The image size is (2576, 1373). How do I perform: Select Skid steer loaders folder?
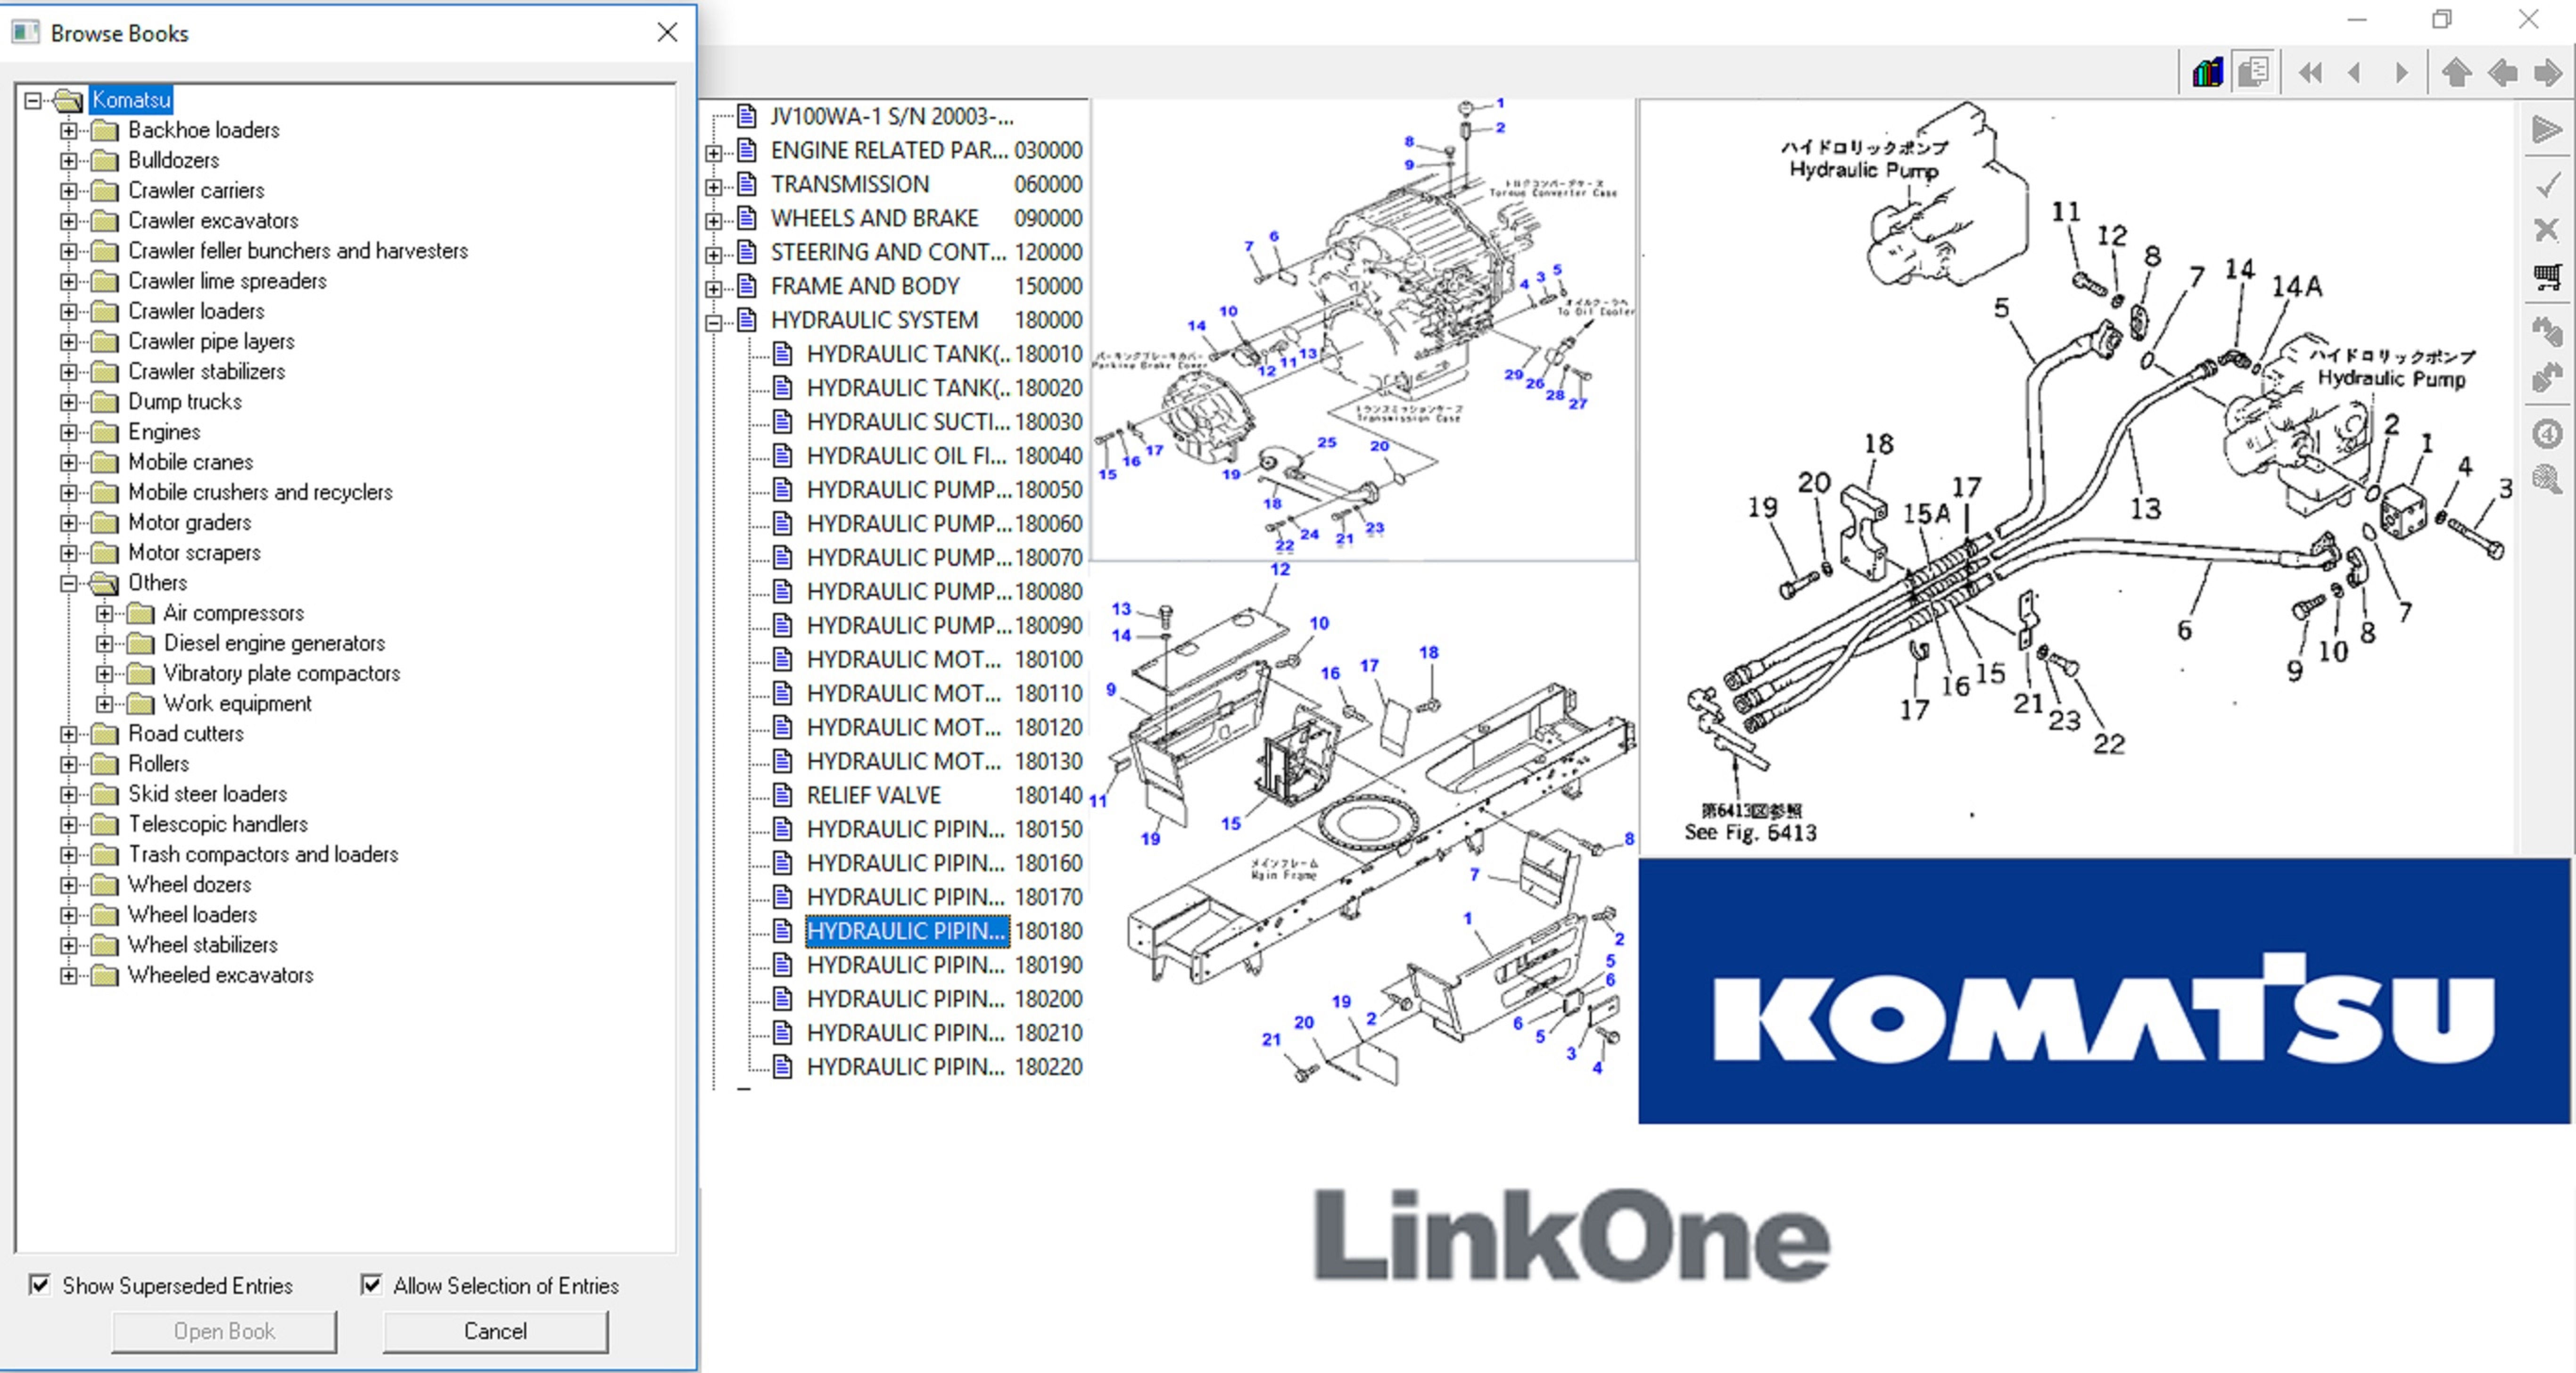pyautogui.click(x=207, y=794)
